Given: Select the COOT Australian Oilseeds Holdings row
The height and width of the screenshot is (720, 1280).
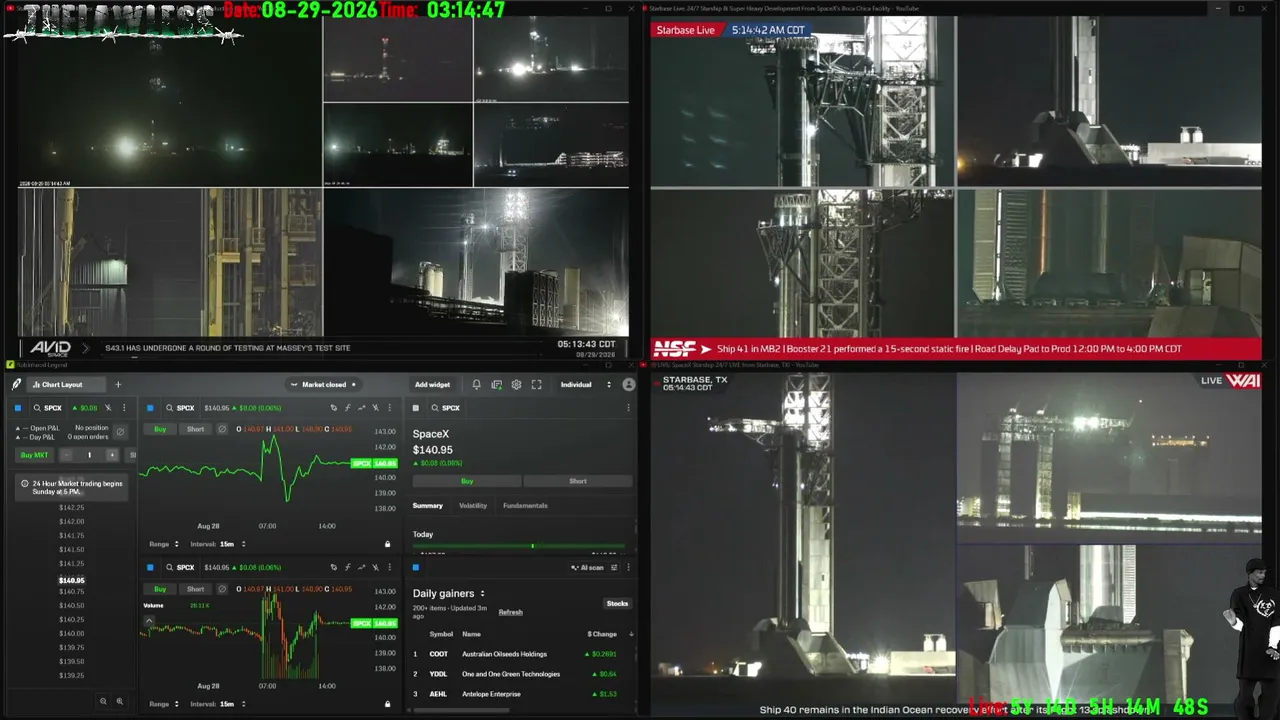Looking at the screenshot, I should (x=521, y=654).
